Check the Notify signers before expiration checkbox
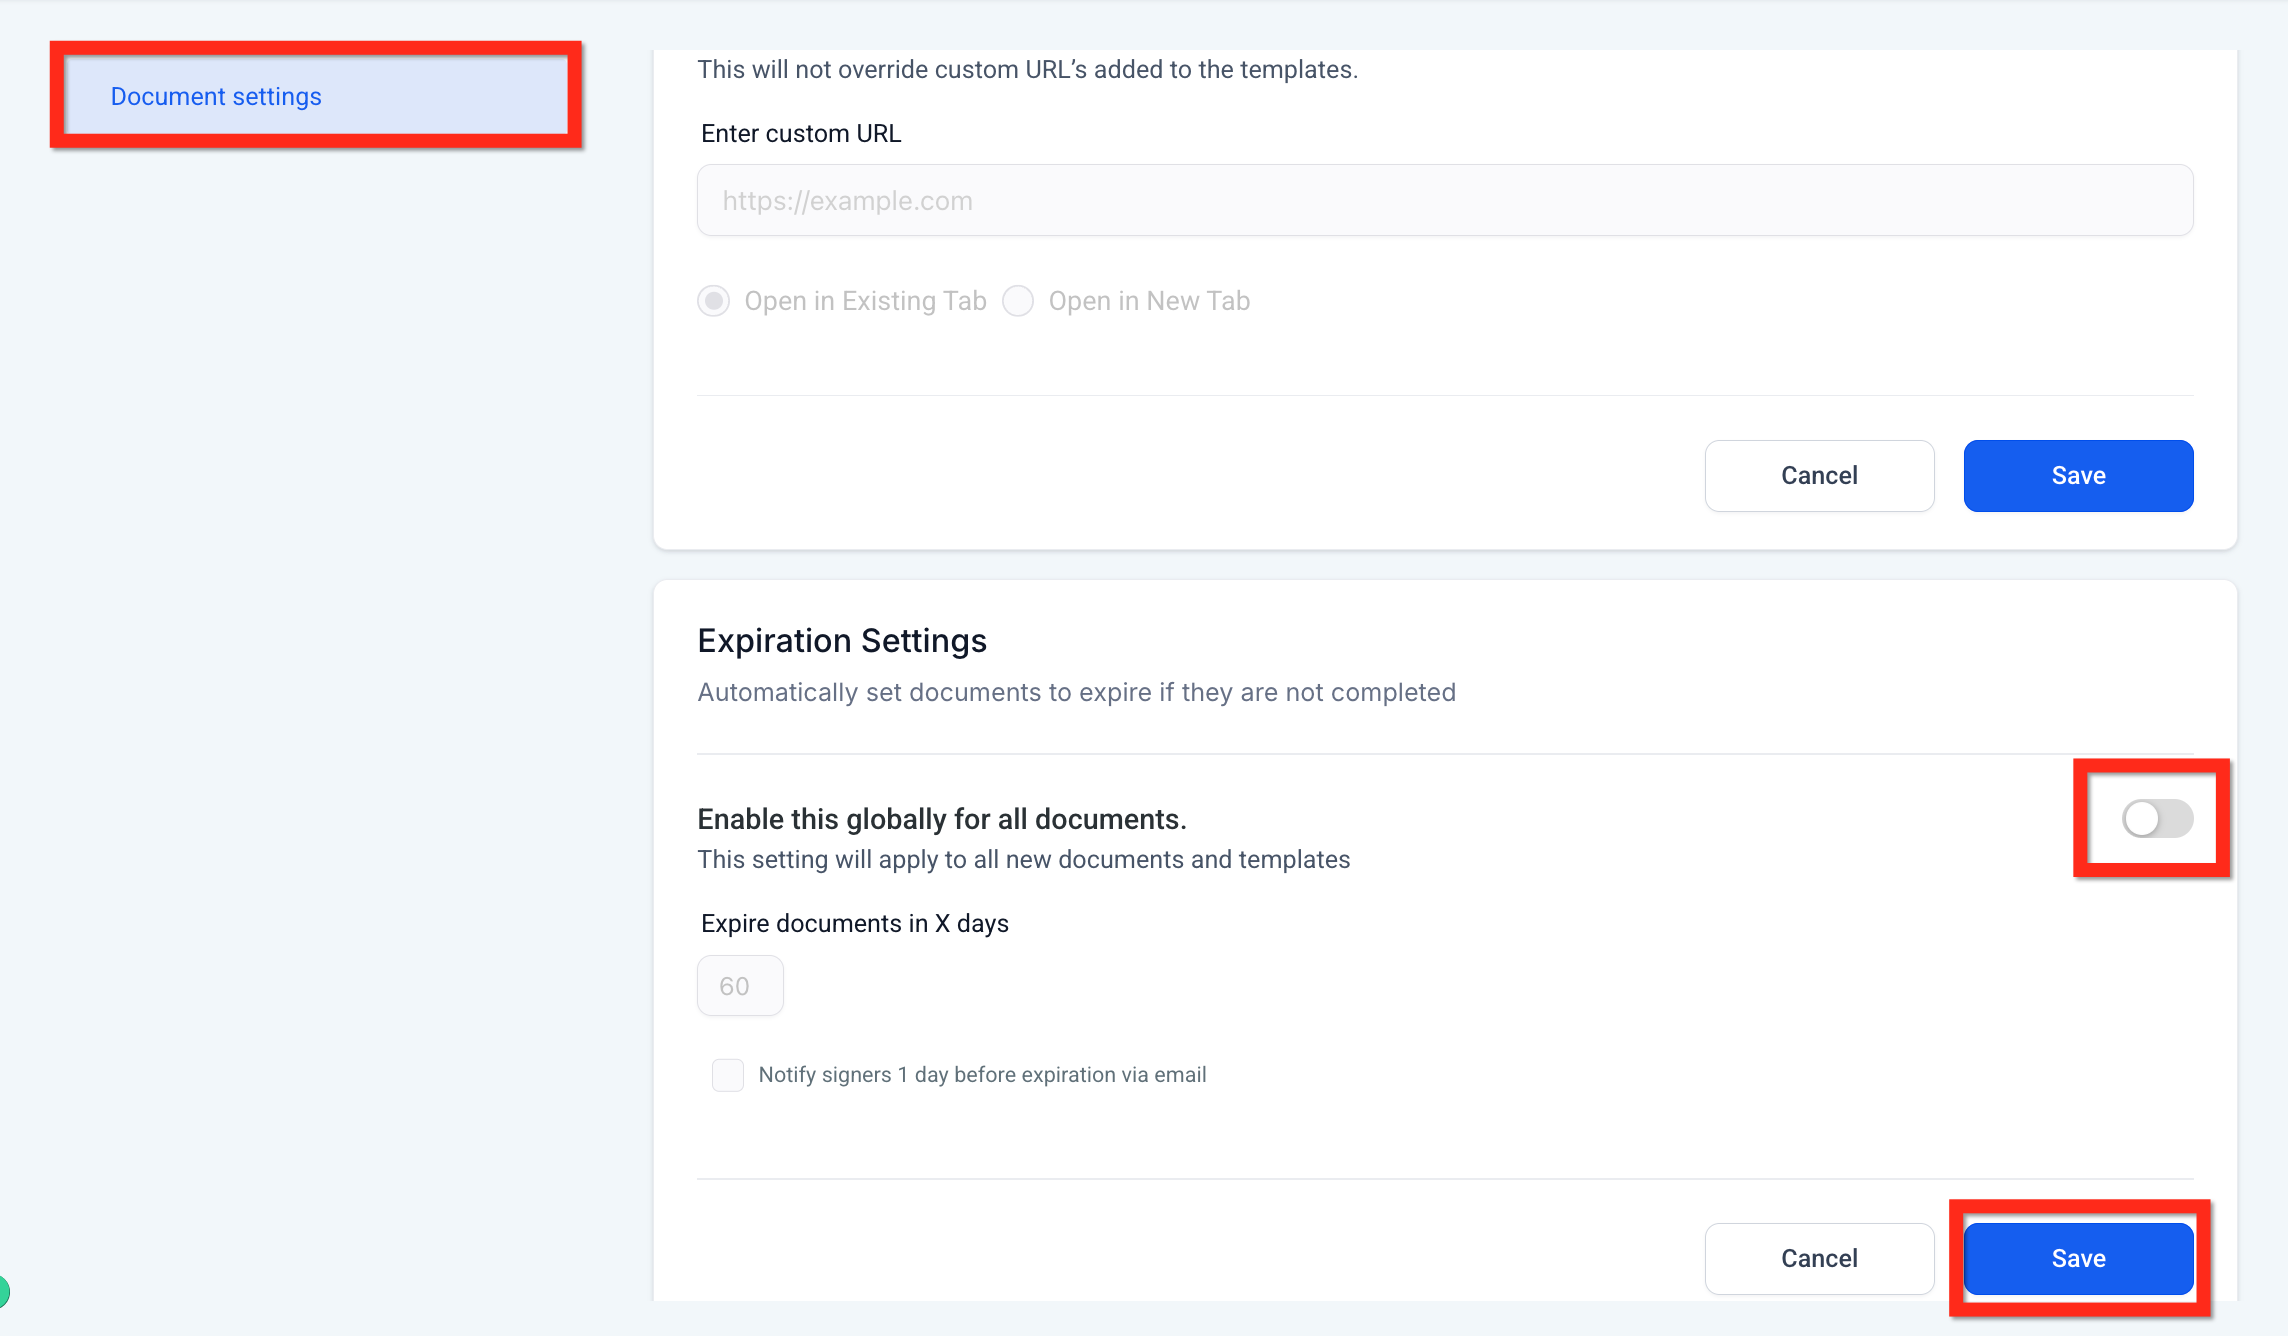2288x1336 pixels. pos(728,1075)
